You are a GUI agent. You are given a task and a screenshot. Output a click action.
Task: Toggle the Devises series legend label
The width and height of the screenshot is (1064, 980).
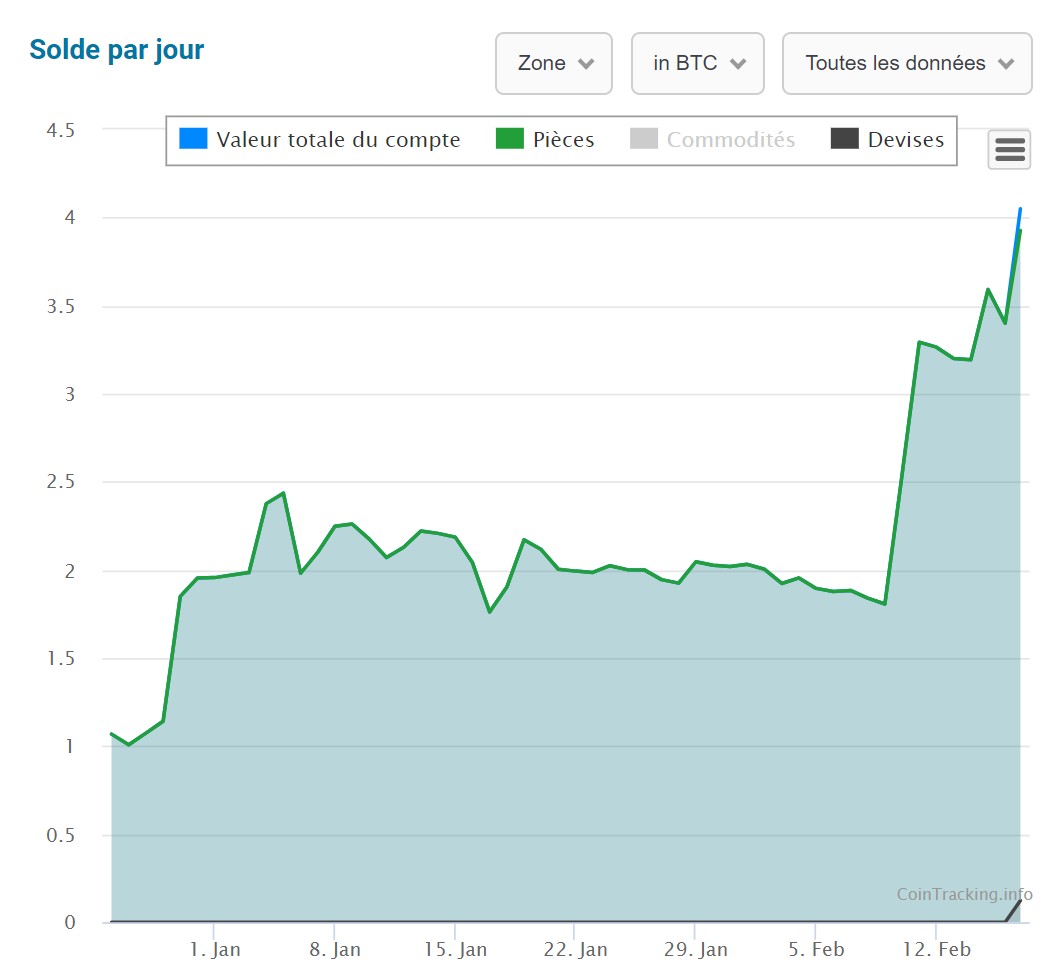(x=905, y=140)
